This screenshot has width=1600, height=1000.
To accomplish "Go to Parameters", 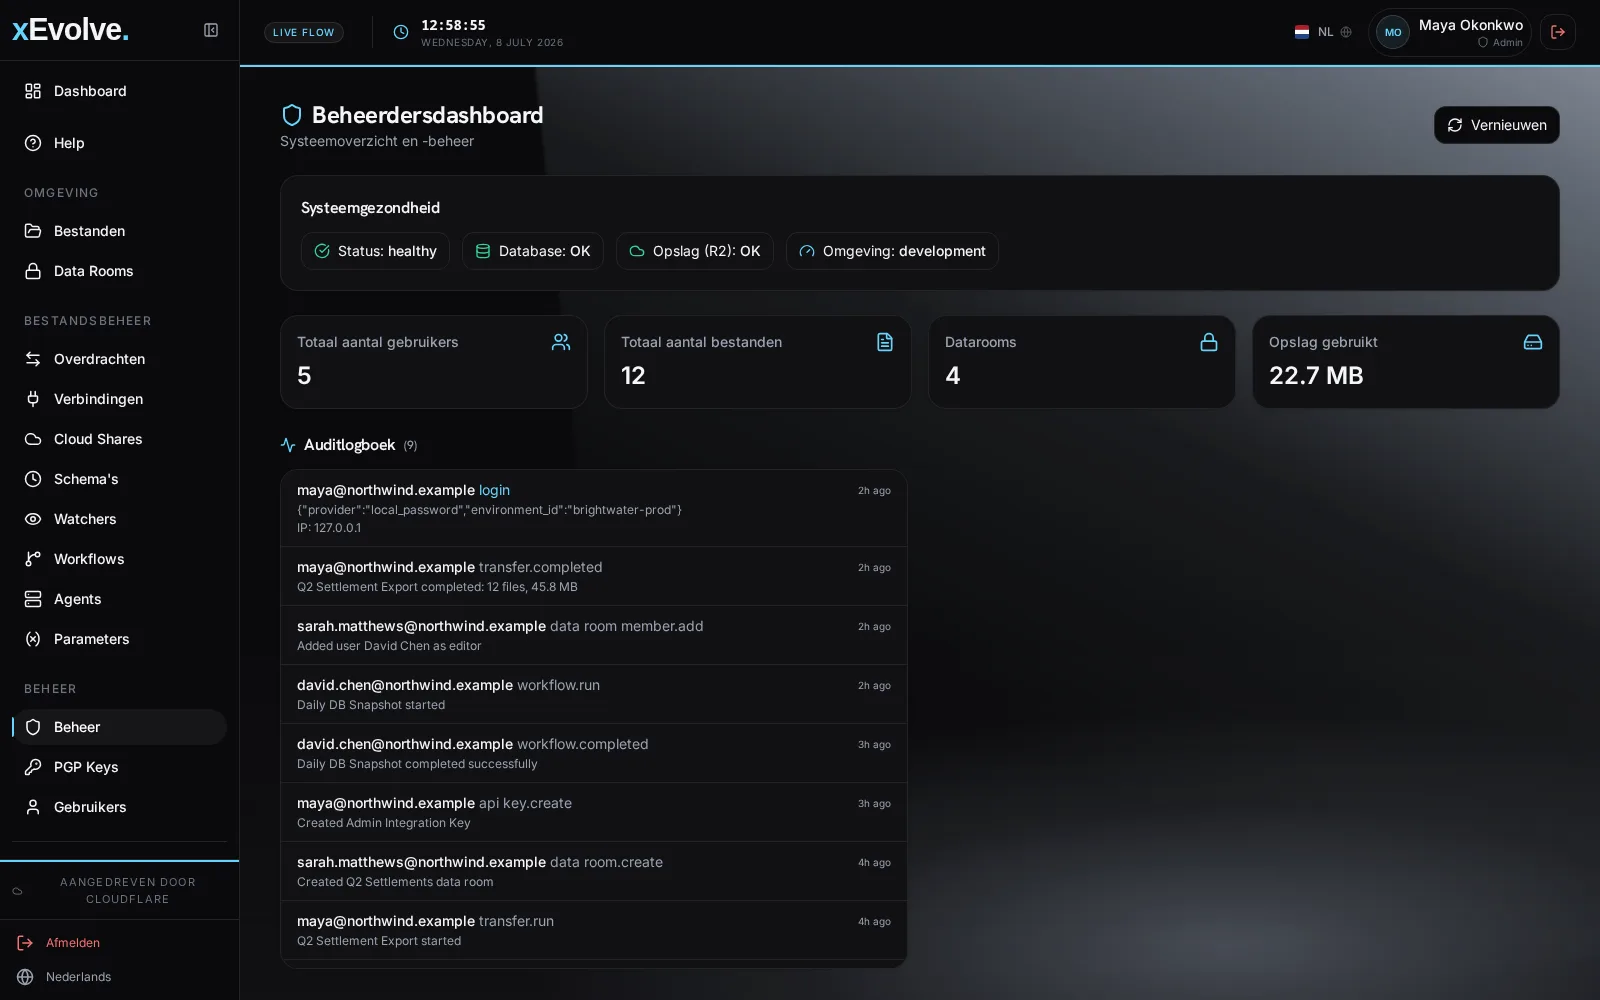I will (x=120, y=639).
